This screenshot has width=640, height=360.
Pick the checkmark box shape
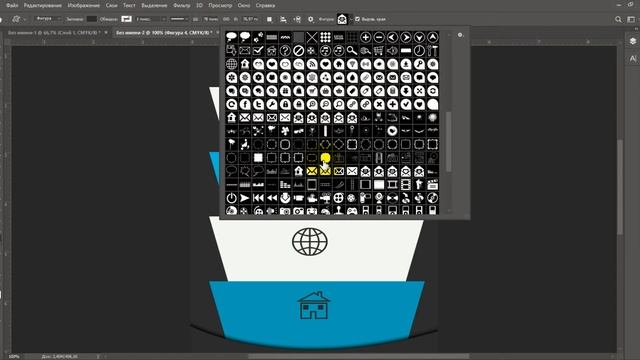(x=258, y=51)
